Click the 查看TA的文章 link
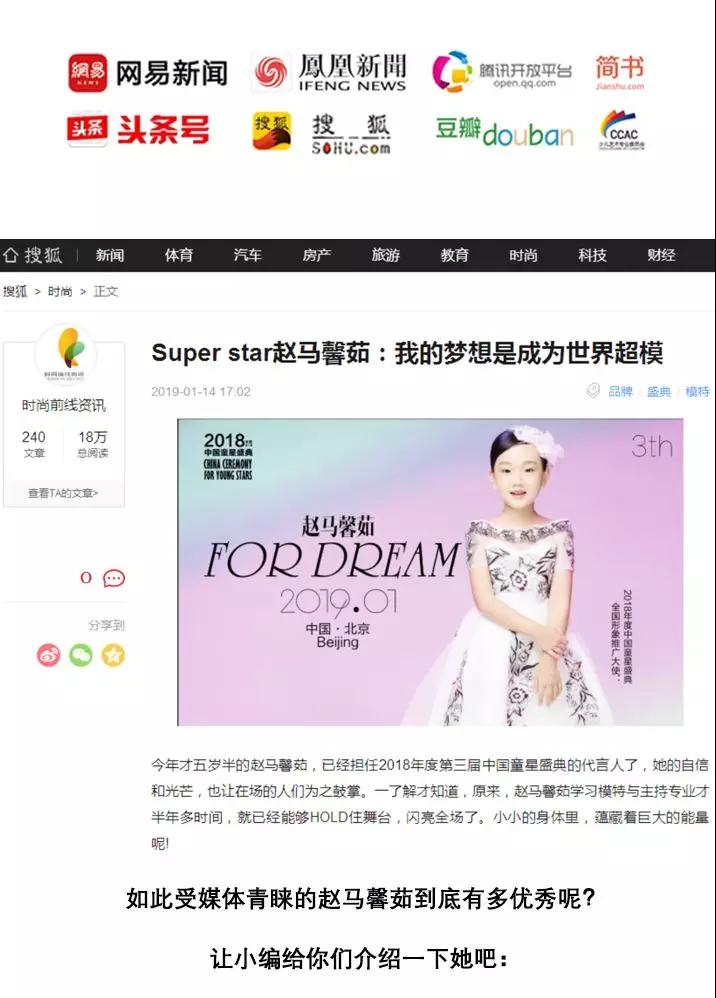The width and height of the screenshot is (716, 998). pyautogui.click(x=63, y=493)
